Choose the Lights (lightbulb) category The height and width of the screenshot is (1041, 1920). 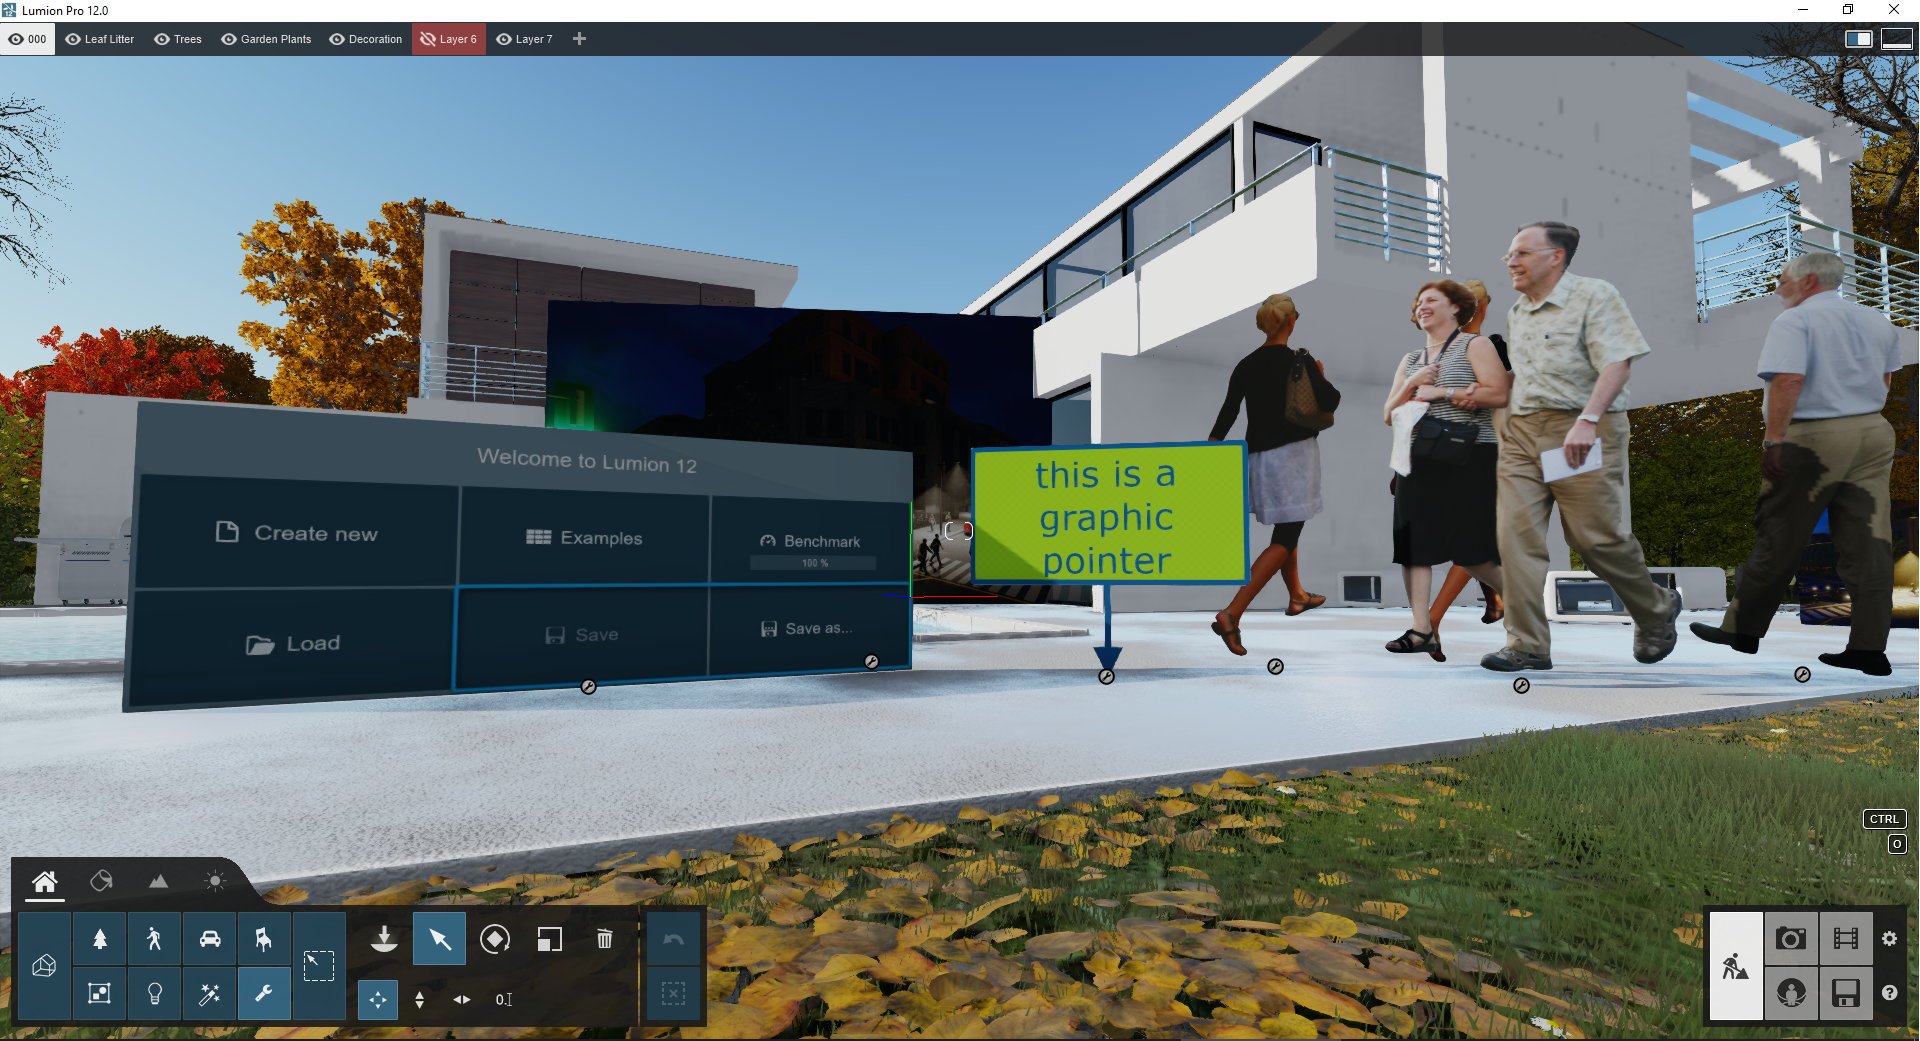(154, 993)
